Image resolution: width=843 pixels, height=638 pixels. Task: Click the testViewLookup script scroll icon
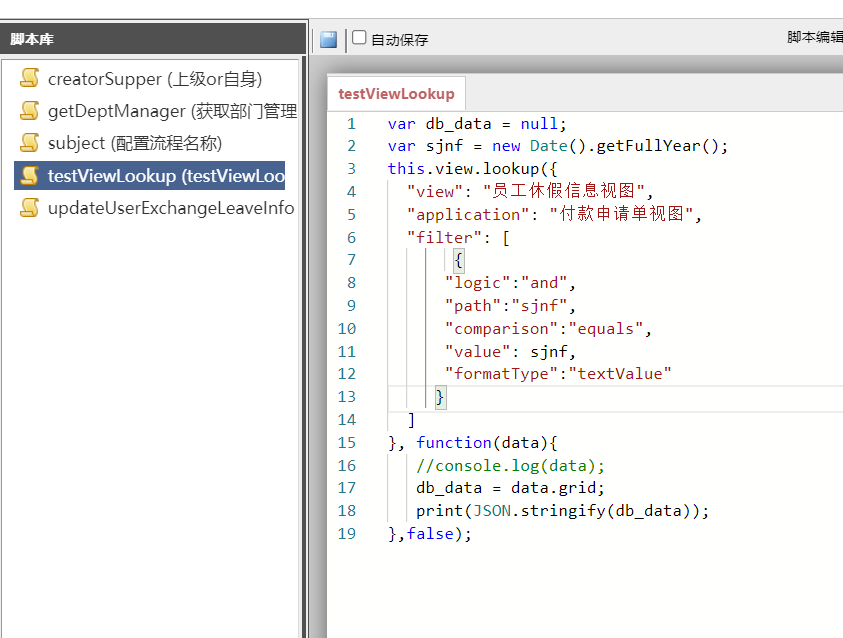point(30,176)
